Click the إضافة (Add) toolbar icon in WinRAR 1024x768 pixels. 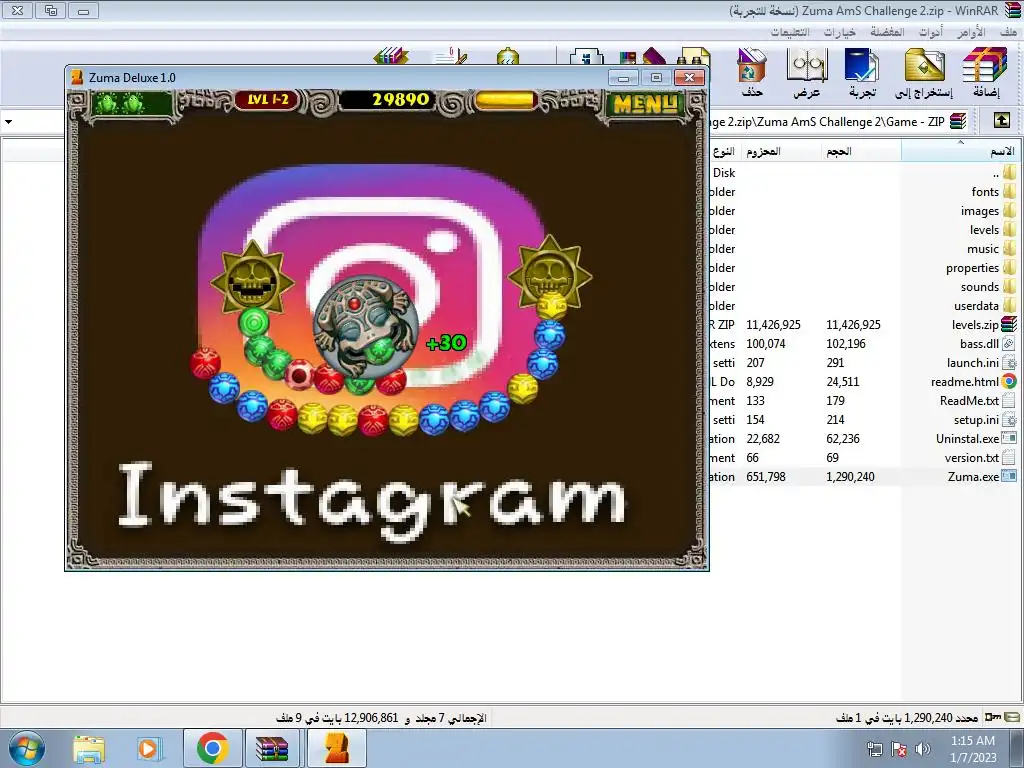[x=985, y=72]
